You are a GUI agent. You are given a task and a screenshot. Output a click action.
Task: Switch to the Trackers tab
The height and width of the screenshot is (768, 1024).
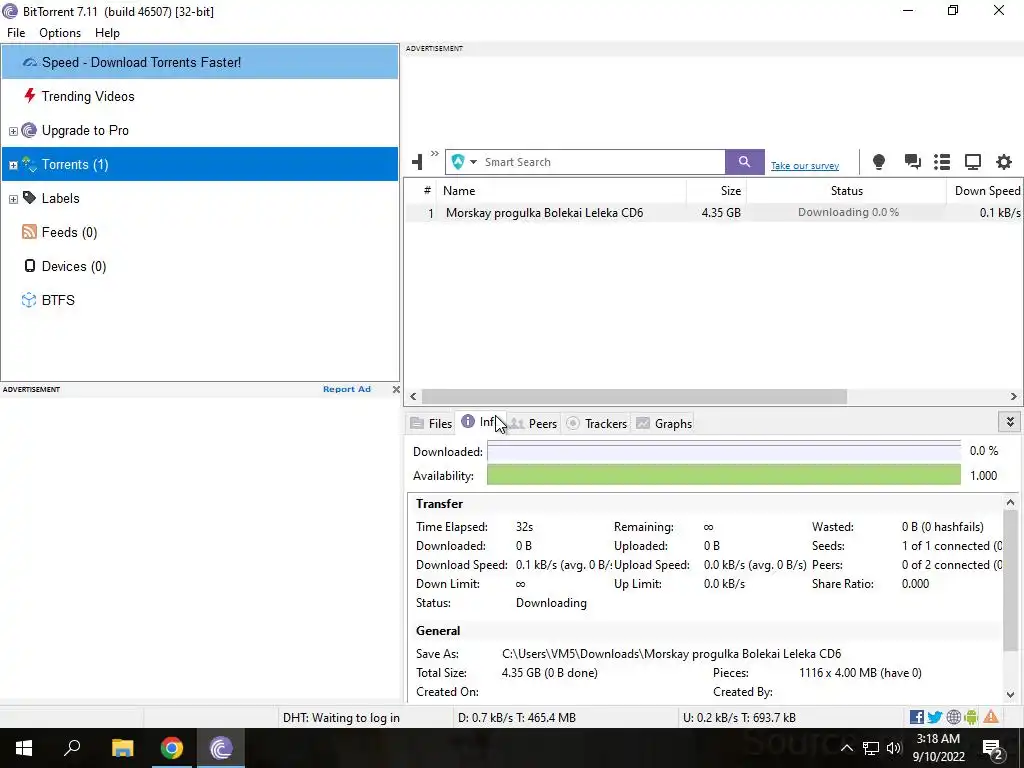[x=596, y=423]
